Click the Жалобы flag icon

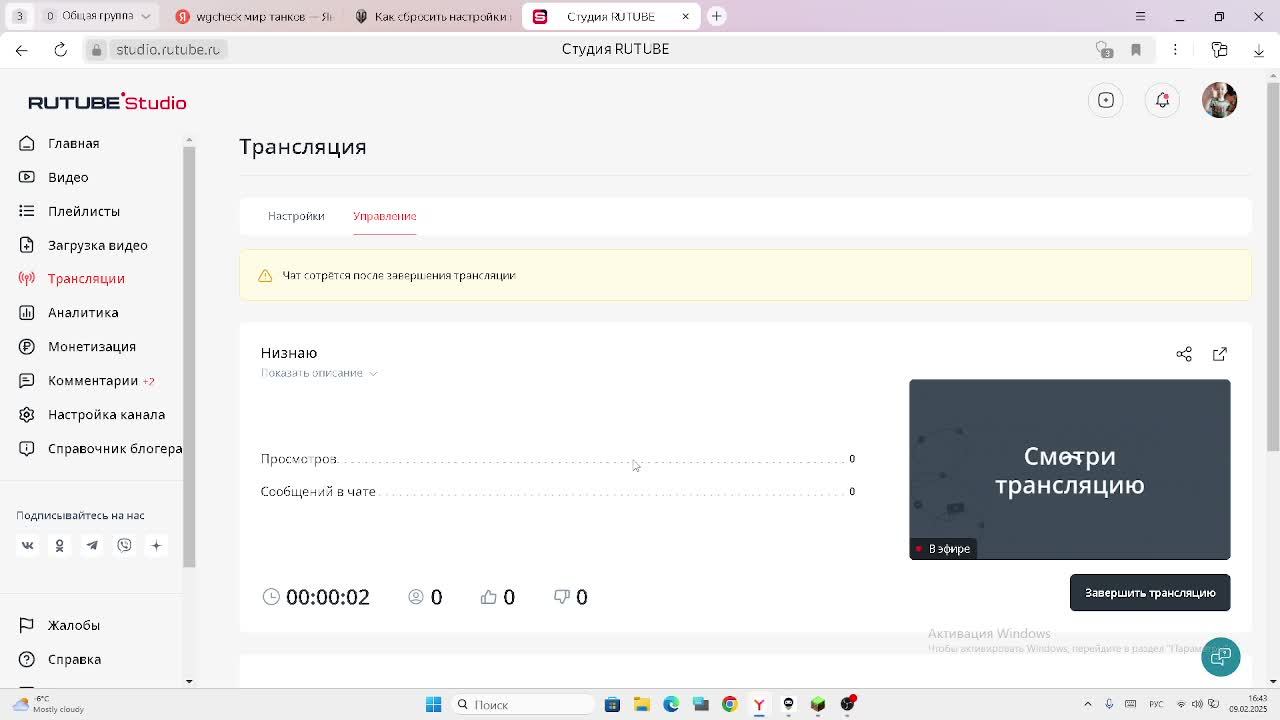[27, 625]
